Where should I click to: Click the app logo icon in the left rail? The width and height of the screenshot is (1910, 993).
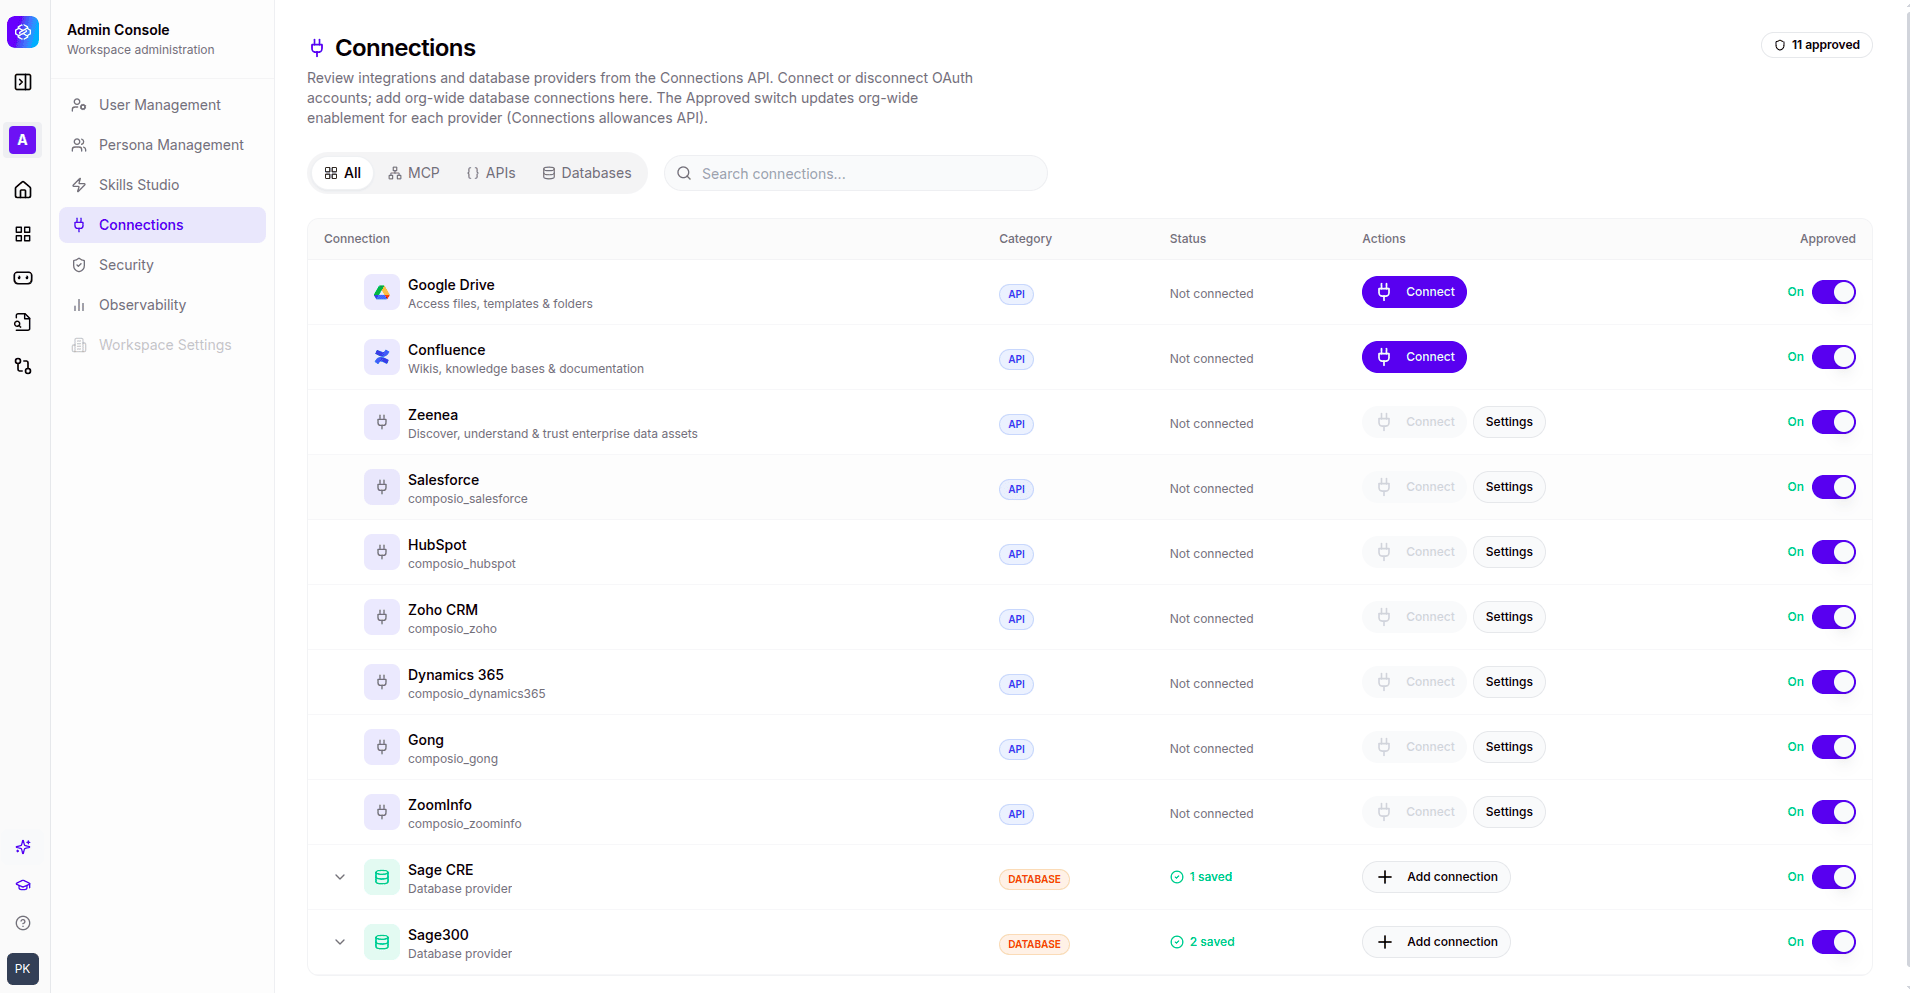point(23,32)
